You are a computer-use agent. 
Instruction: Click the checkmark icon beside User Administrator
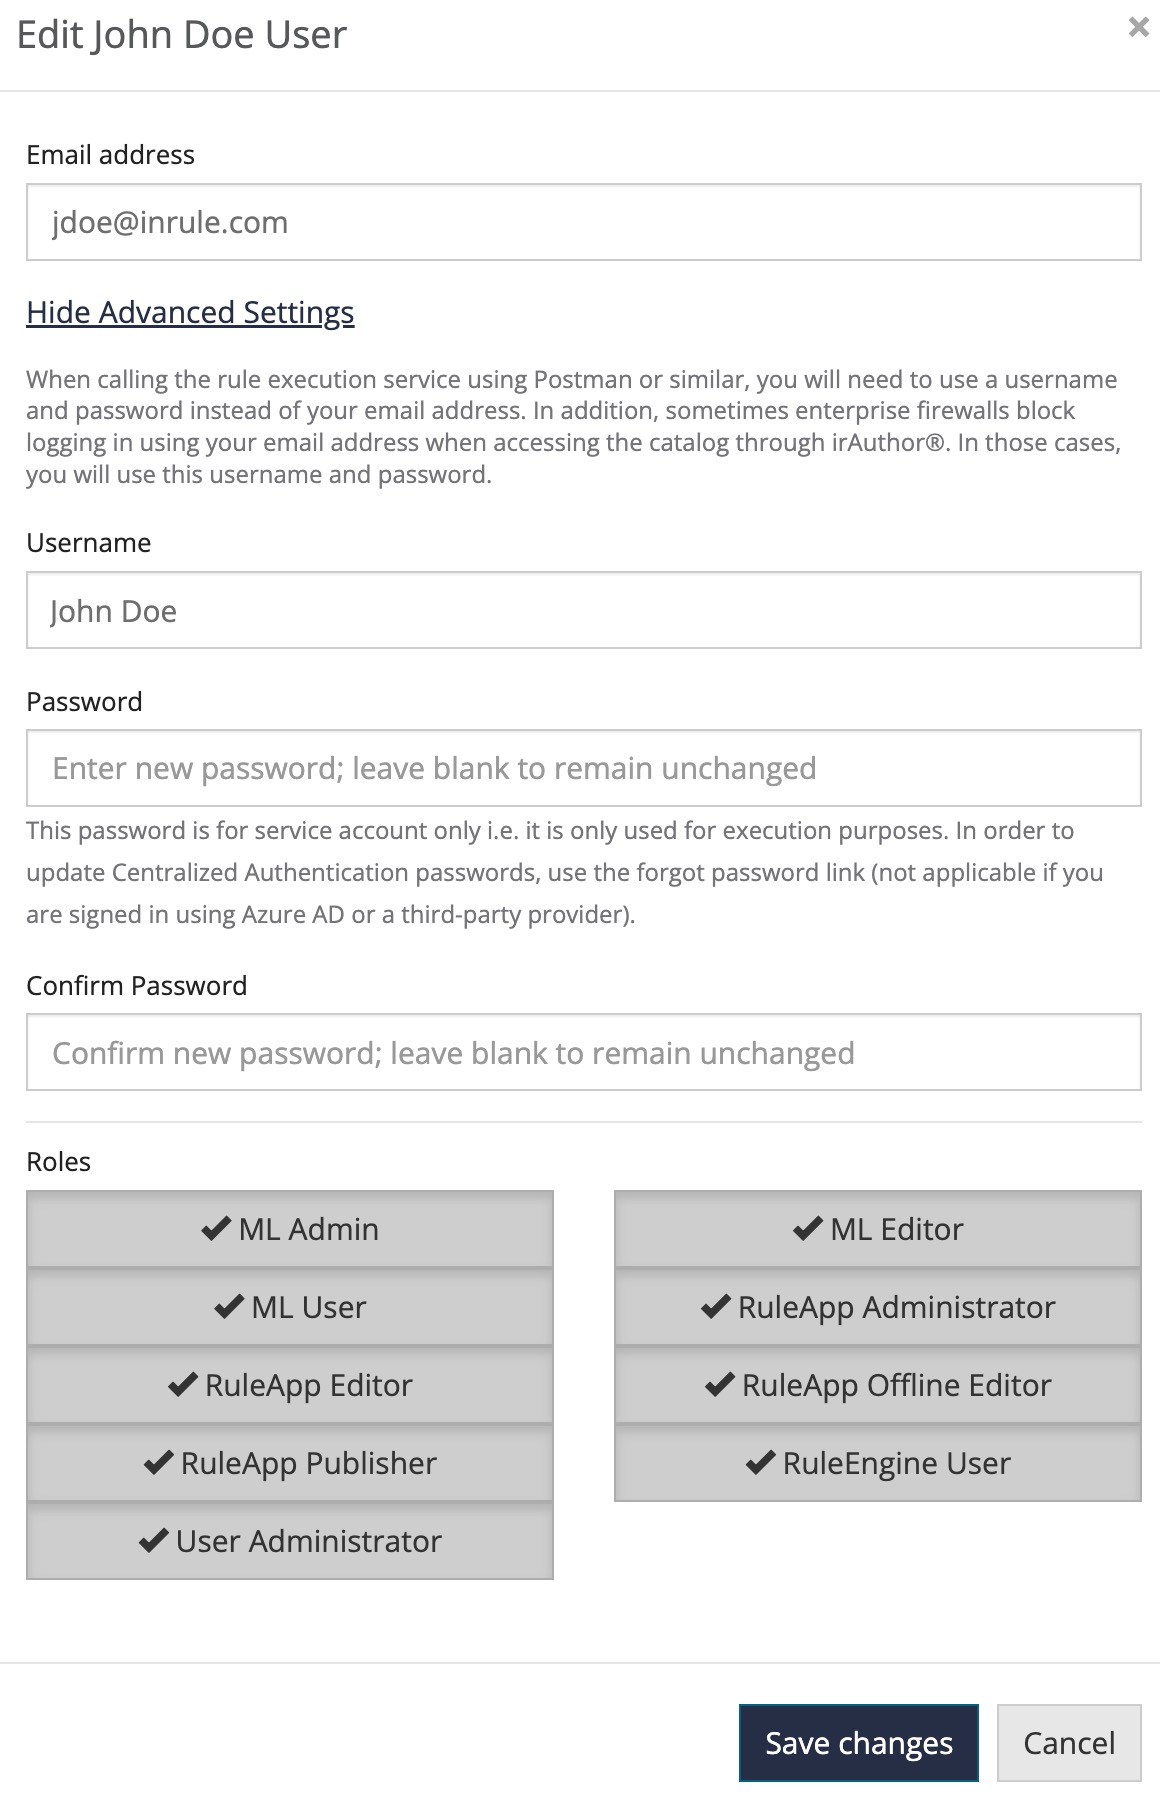pos(153,1541)
